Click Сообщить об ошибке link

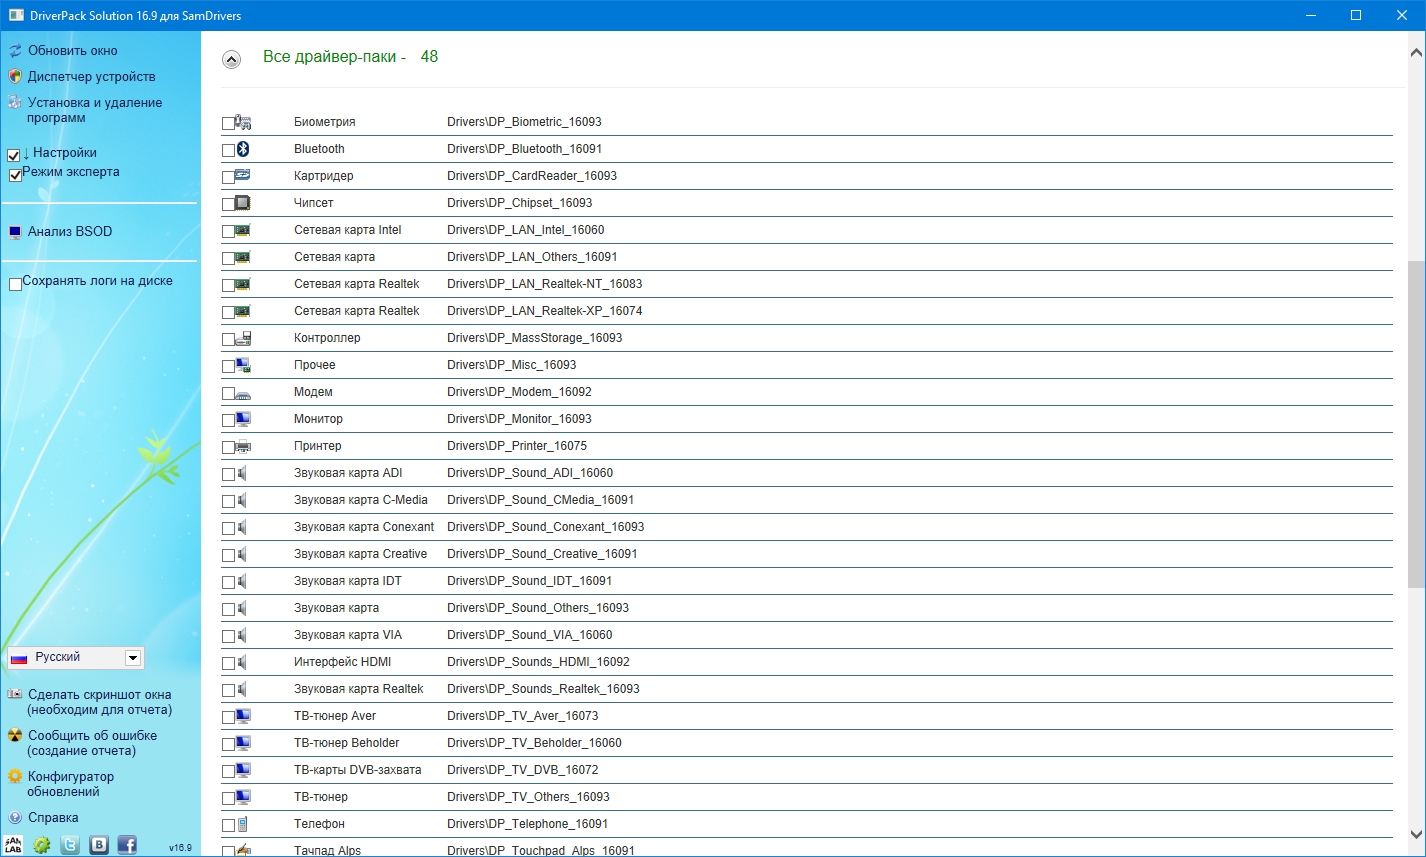[92, 743]
